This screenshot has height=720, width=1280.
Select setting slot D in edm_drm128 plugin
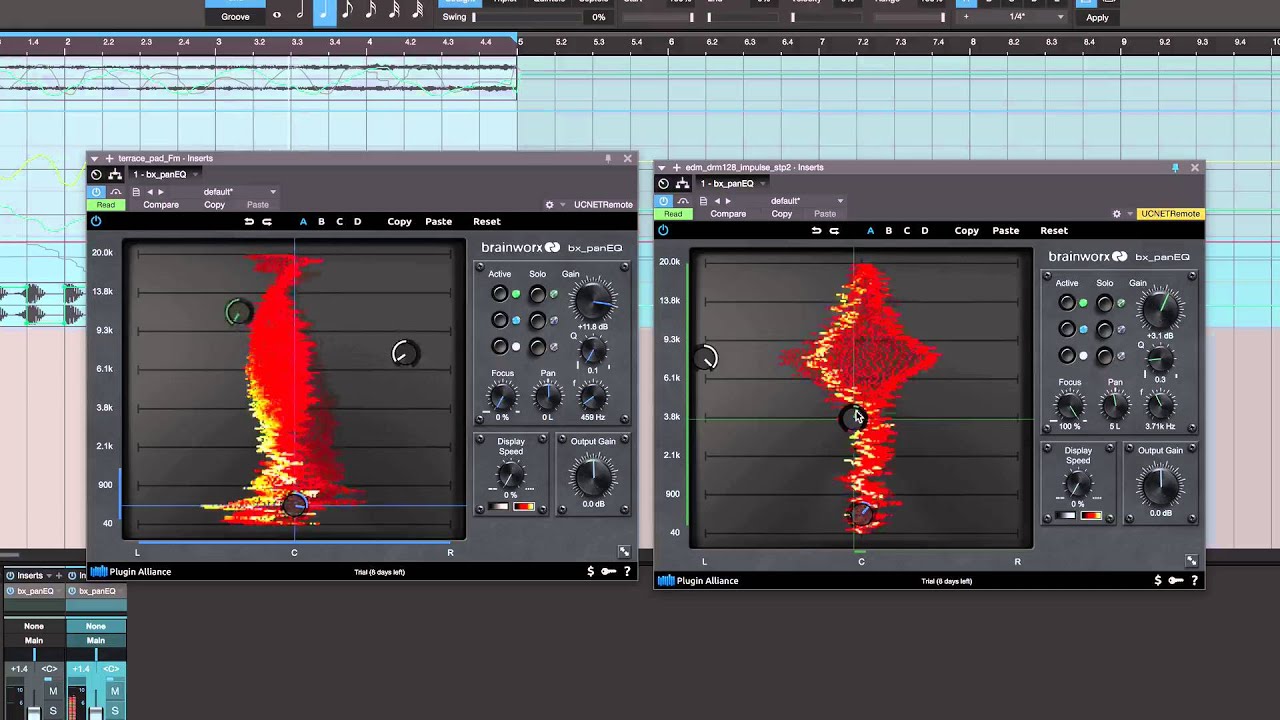924,230
